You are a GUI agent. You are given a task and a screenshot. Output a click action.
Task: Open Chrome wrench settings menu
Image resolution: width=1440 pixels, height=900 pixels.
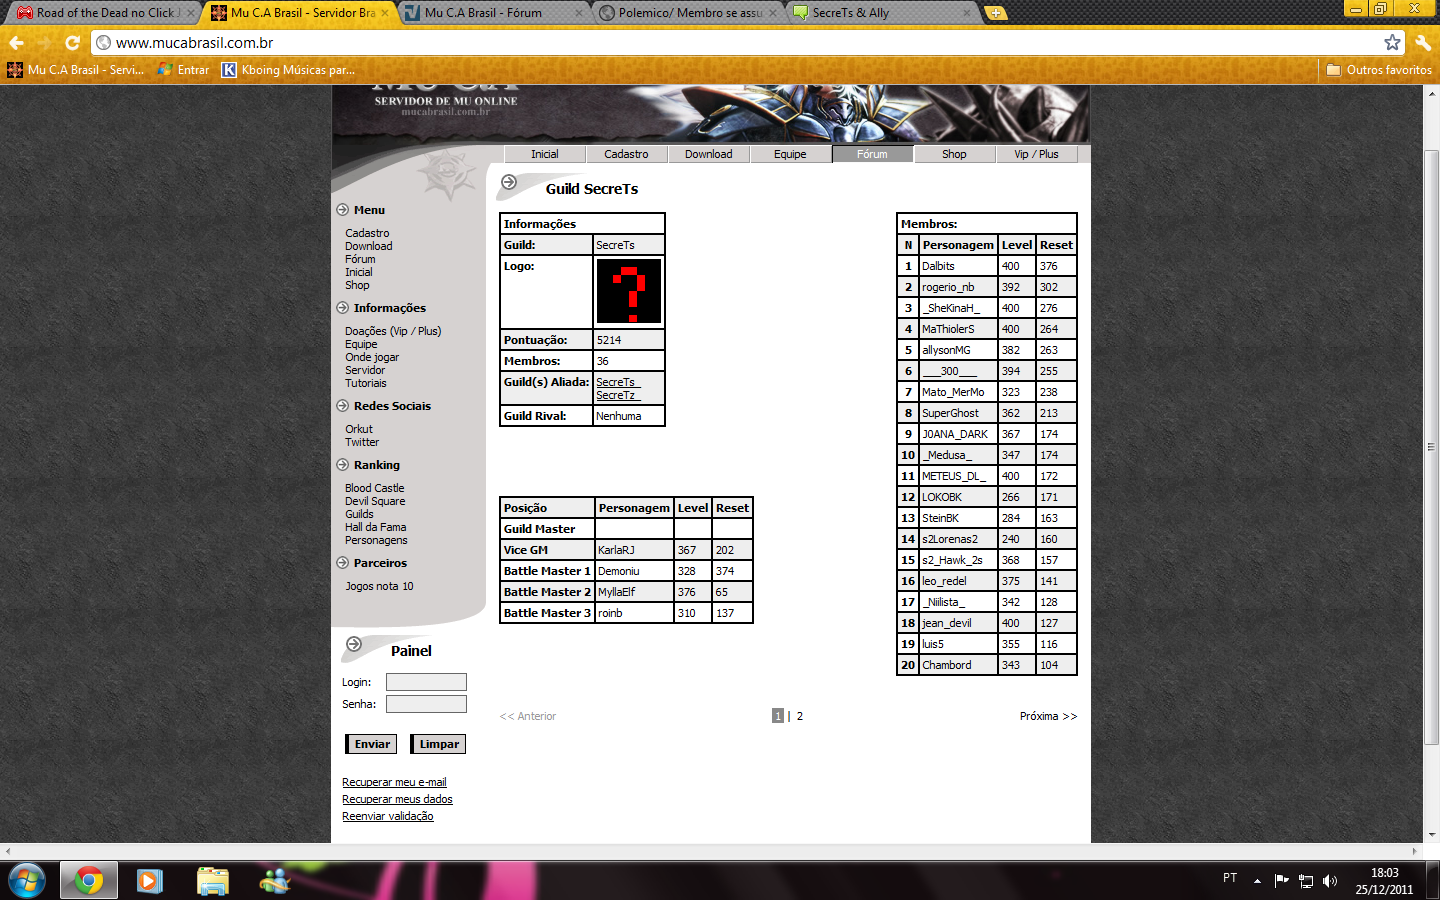pyautogui.click(x=1423, y=43)
